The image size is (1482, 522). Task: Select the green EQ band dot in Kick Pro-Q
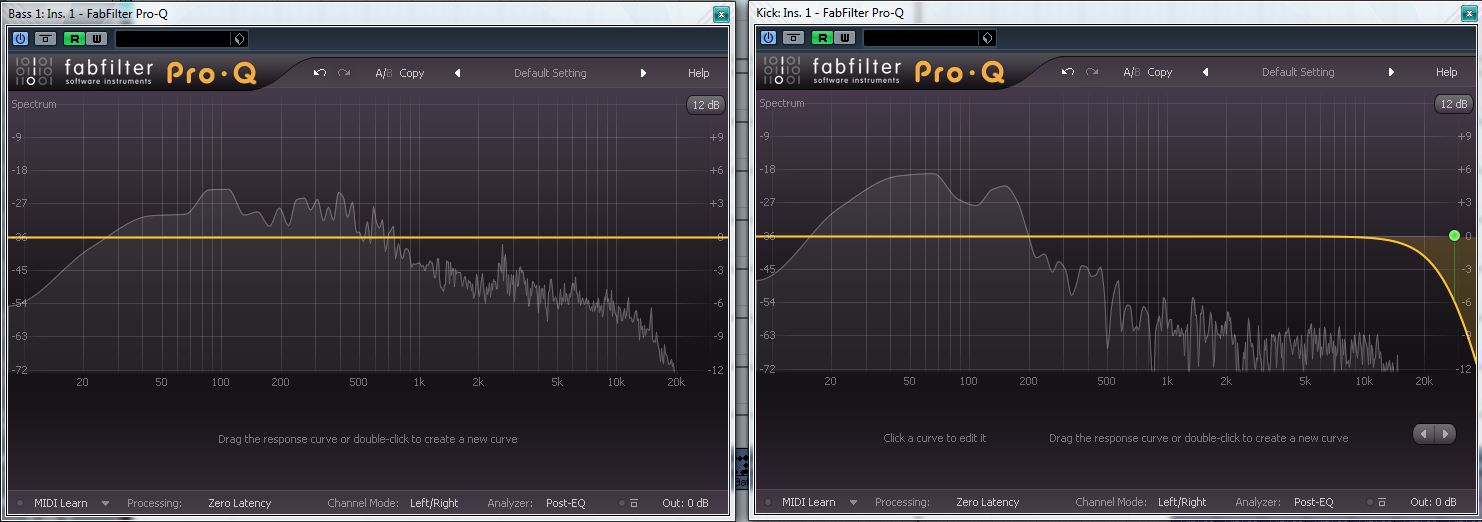tap(1454, 236)
